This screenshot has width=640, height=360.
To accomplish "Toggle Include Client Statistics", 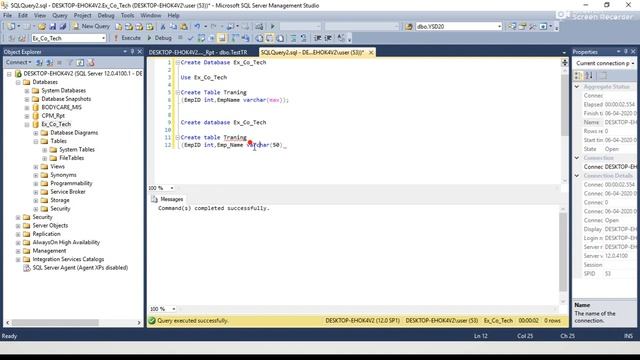I will tap(245, 38).
